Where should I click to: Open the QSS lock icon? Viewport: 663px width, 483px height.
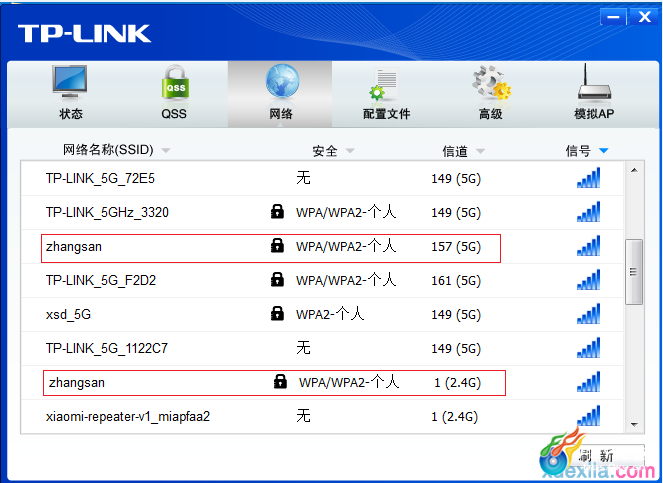click(175, 82)
